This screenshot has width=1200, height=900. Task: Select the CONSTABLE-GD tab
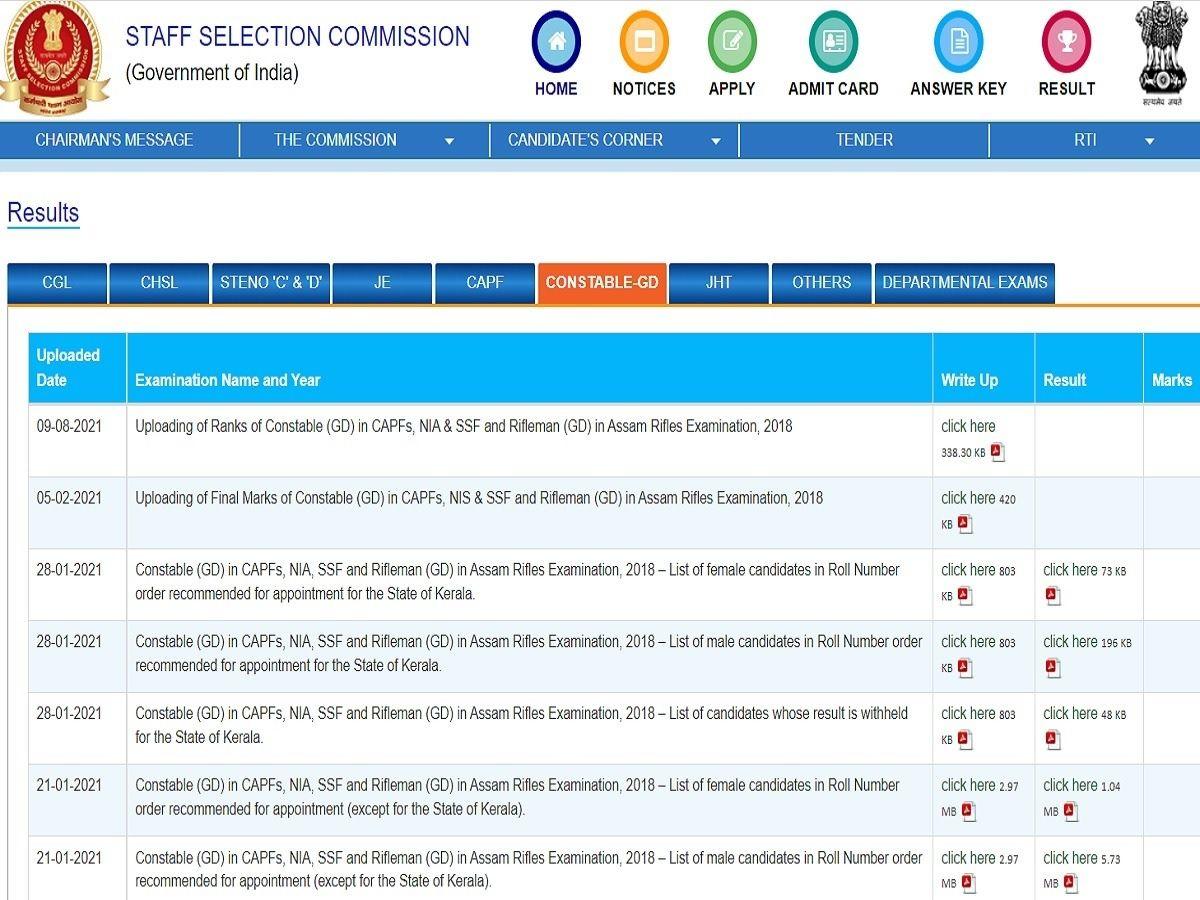[x=602, y=283]
